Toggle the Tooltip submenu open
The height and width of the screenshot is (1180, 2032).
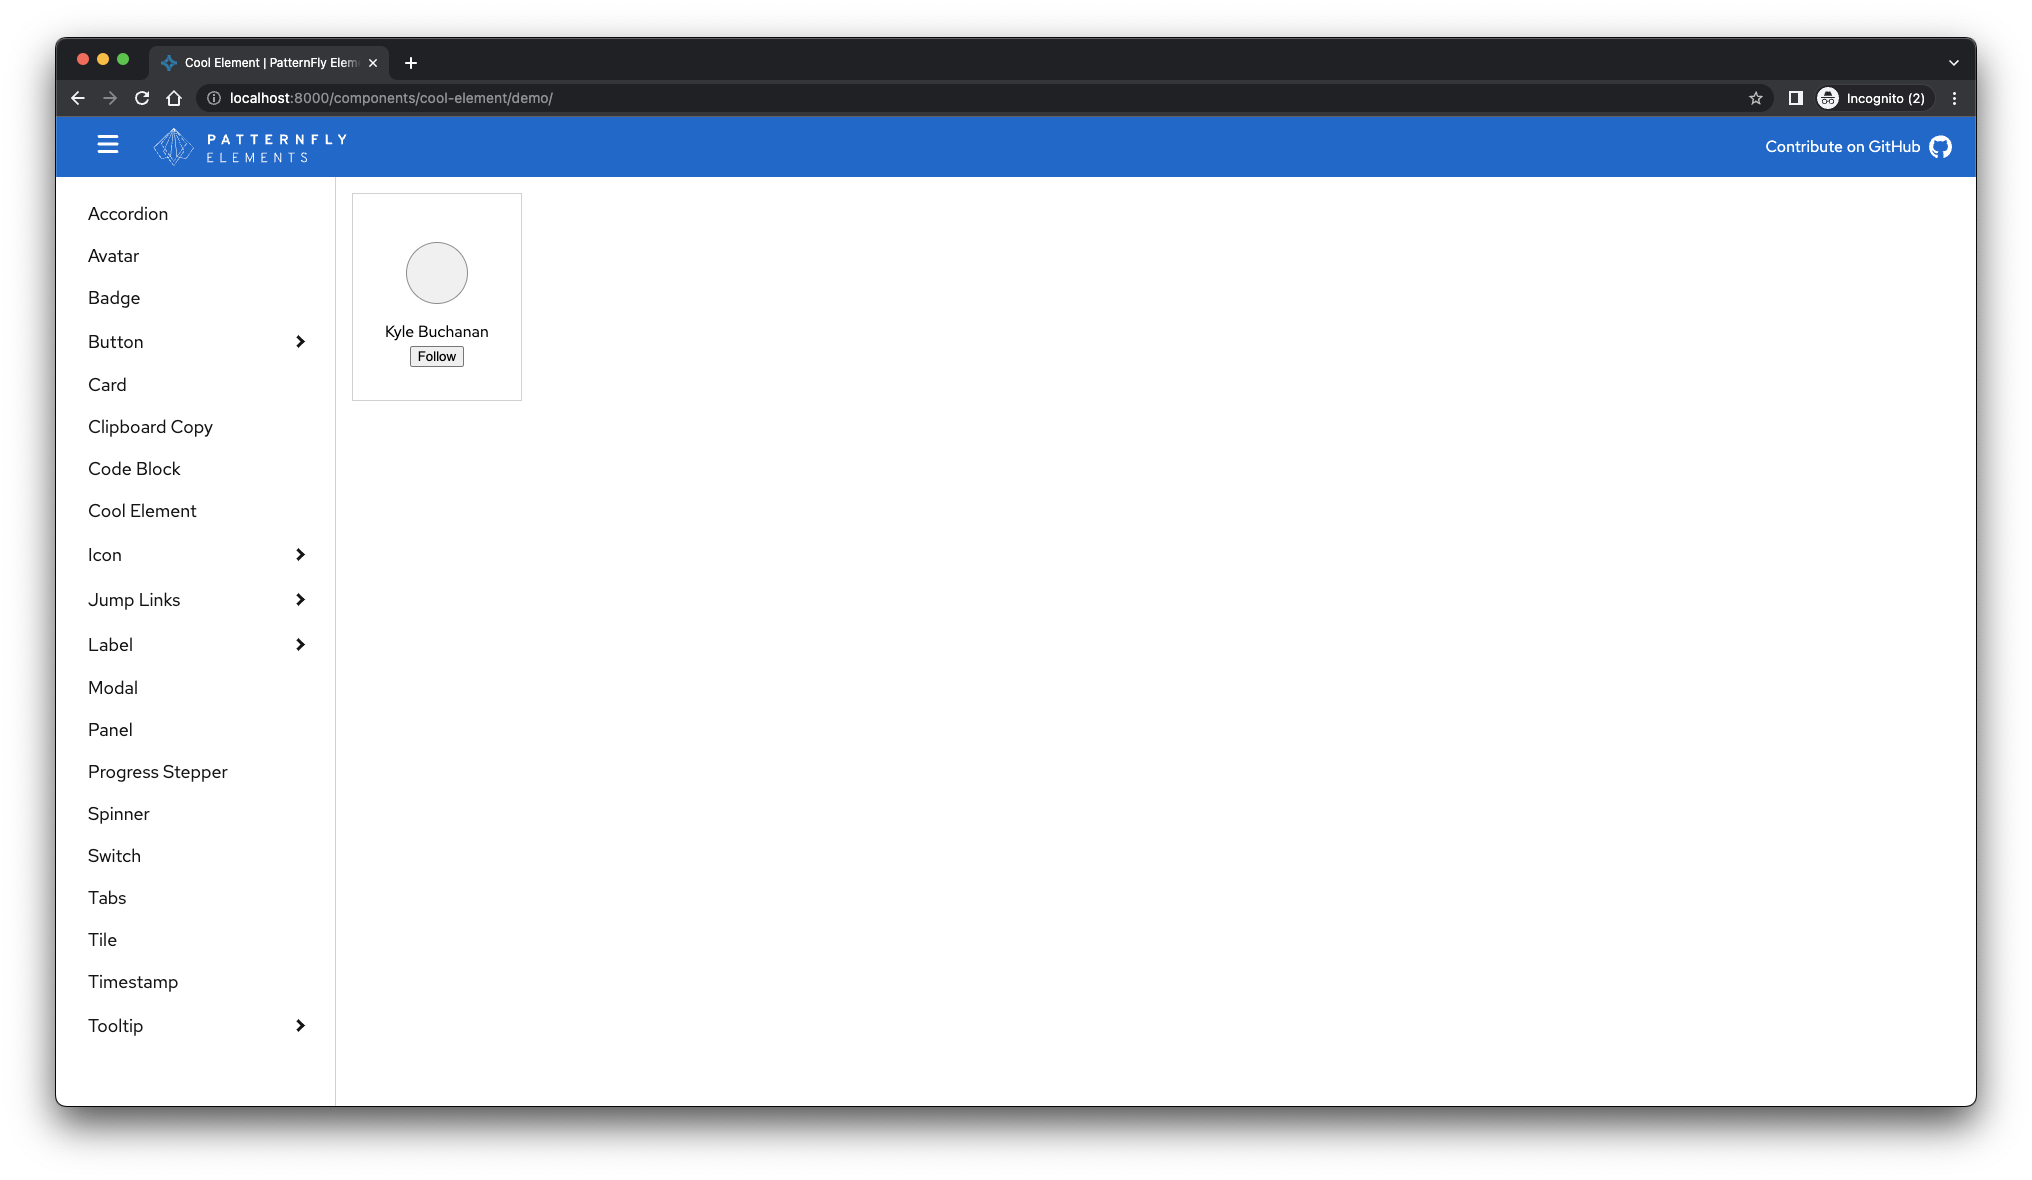tap(299, 1025)
